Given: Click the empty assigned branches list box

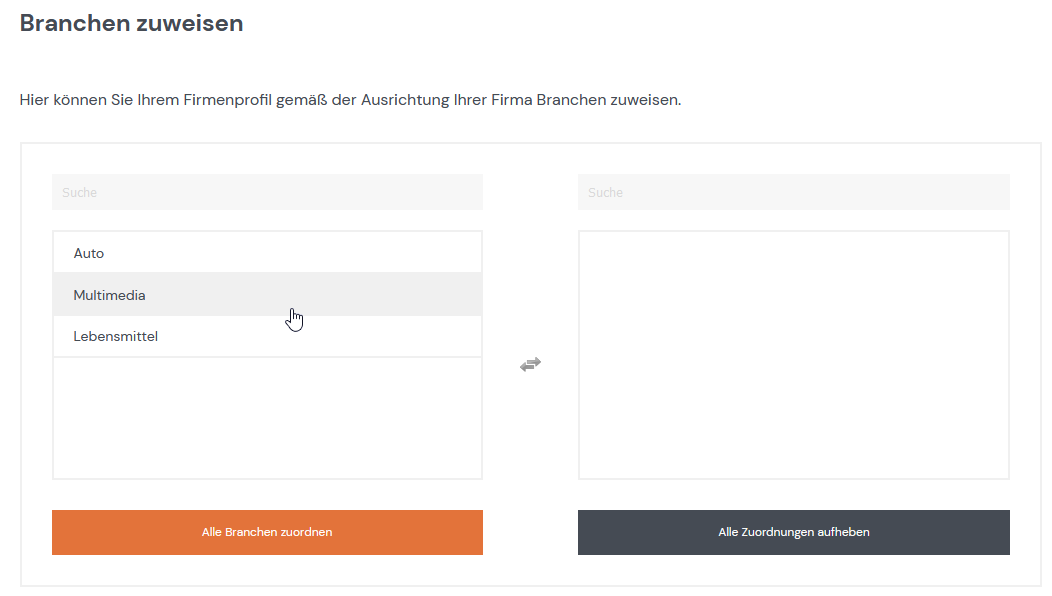Looking at the screenshot, I should pos(793,355).
